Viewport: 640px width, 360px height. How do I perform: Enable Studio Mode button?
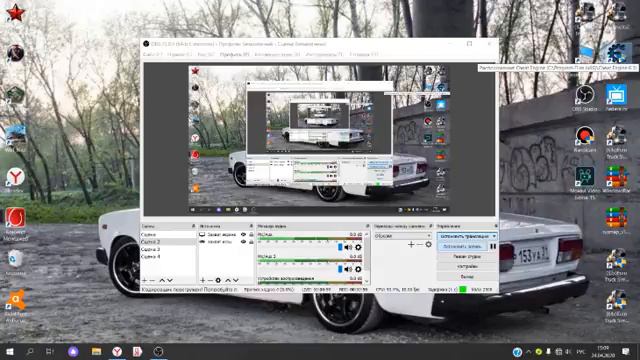[x=467, y=257]
